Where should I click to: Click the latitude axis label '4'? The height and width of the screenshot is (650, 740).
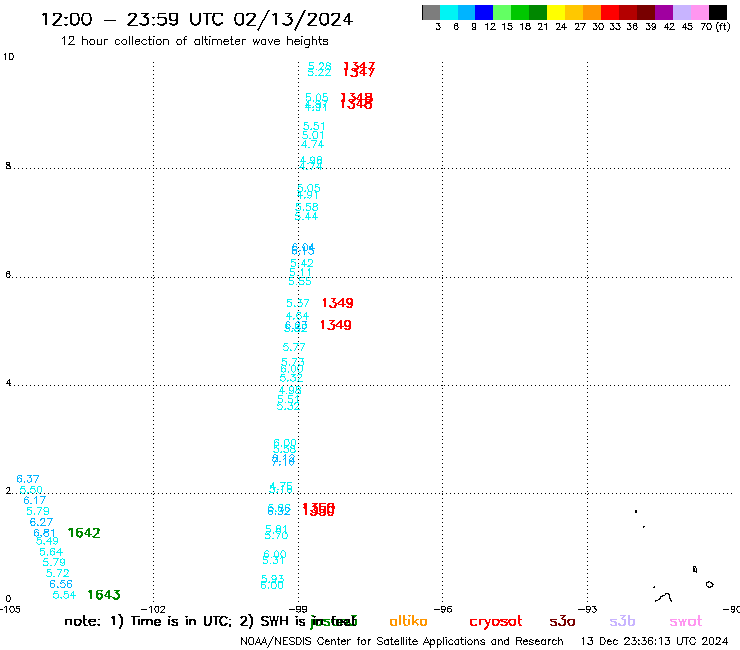(8, 383)
